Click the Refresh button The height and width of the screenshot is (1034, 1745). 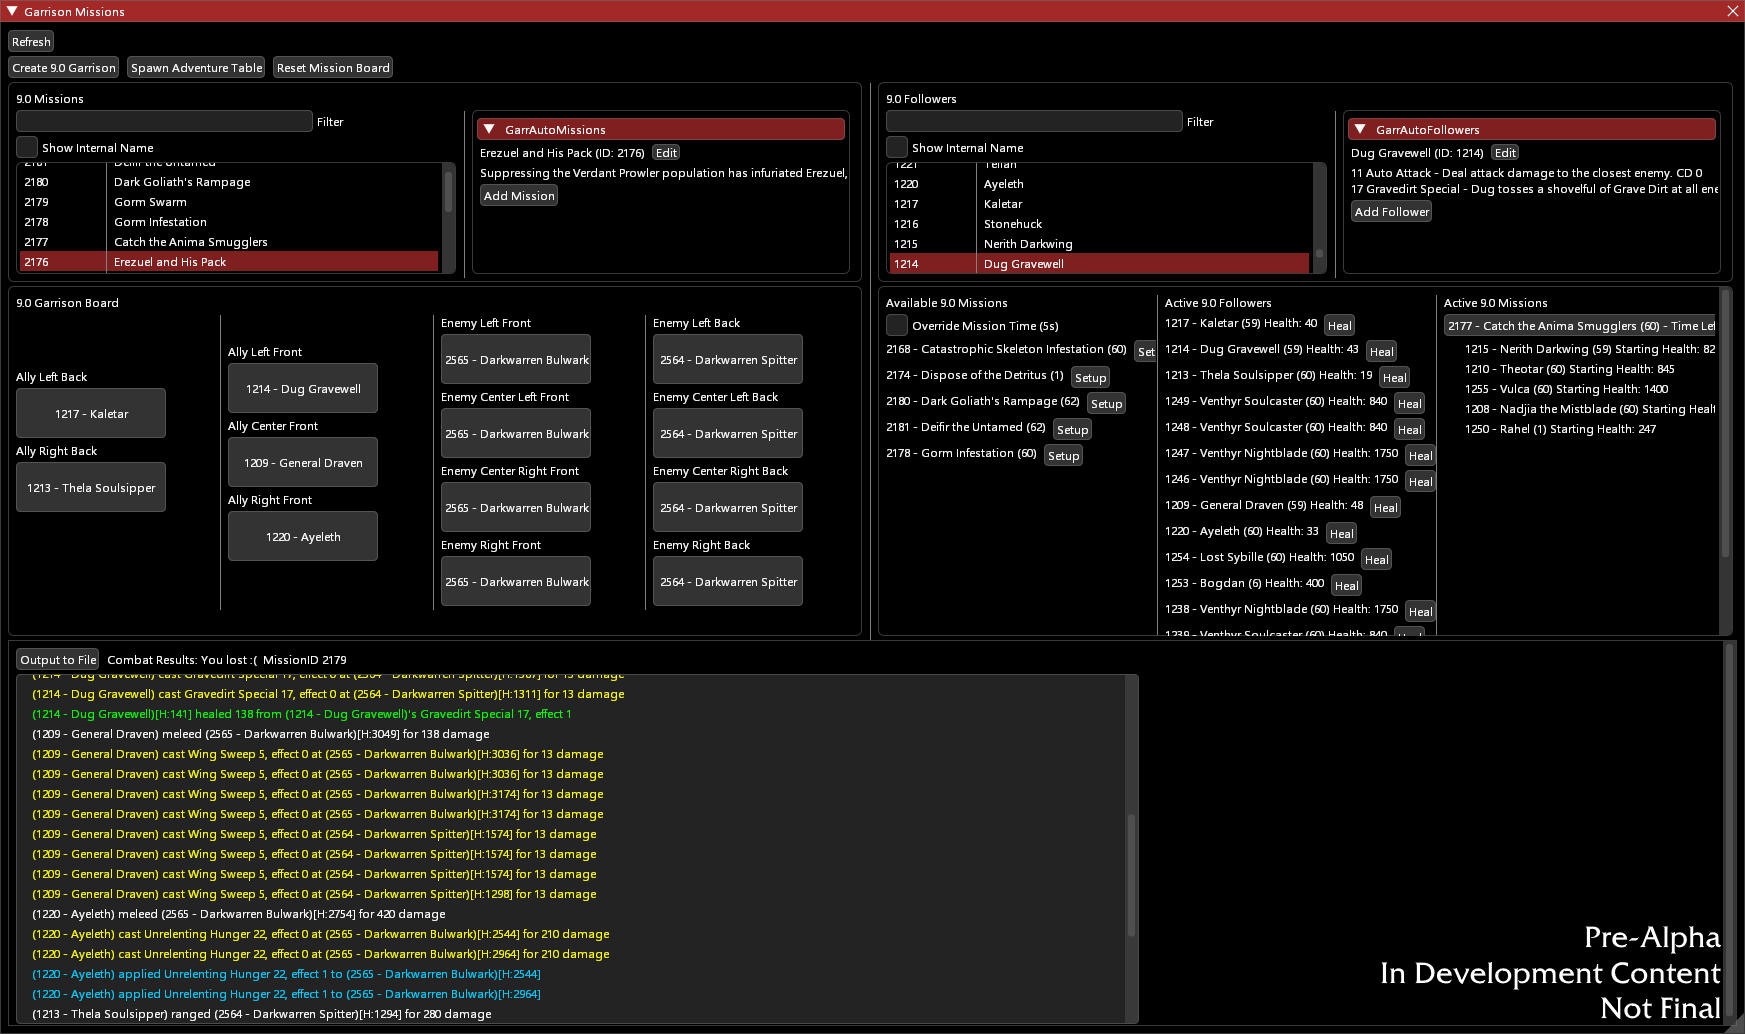pyautogui.click(x=31, y=42)
